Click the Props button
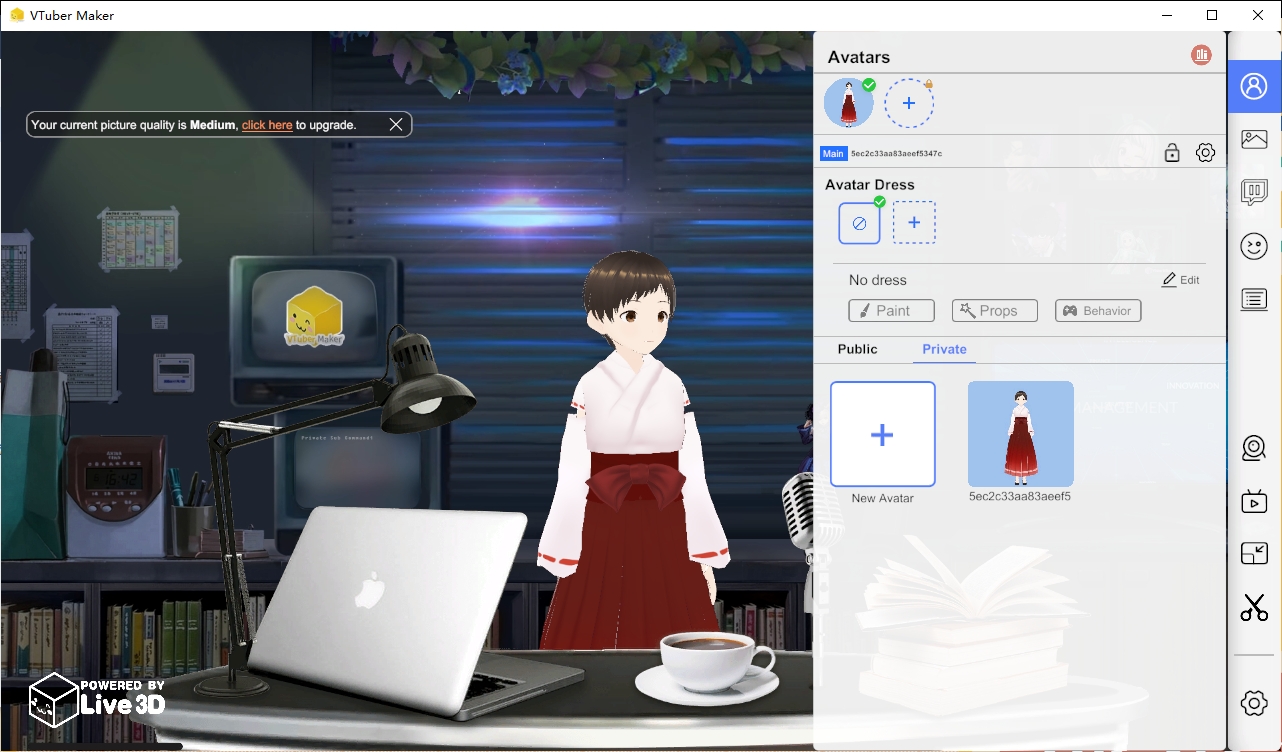The height and width of the screenshot is (752, 1282). pyautogui.click(x=994, y=310)
